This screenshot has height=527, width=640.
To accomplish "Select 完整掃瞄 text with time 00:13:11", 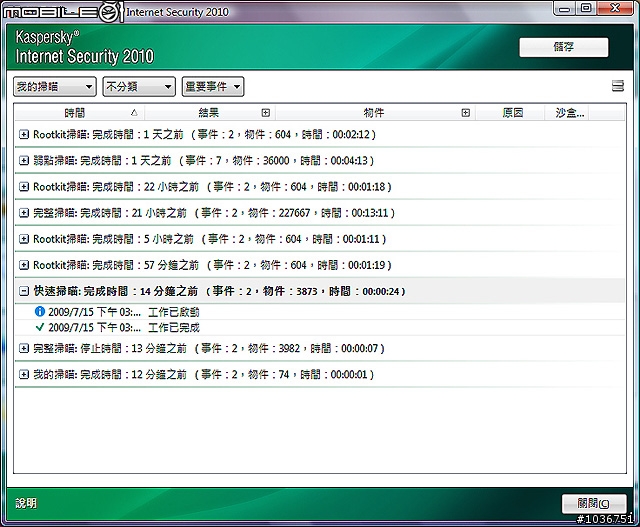I will click(x=214, y=213).
